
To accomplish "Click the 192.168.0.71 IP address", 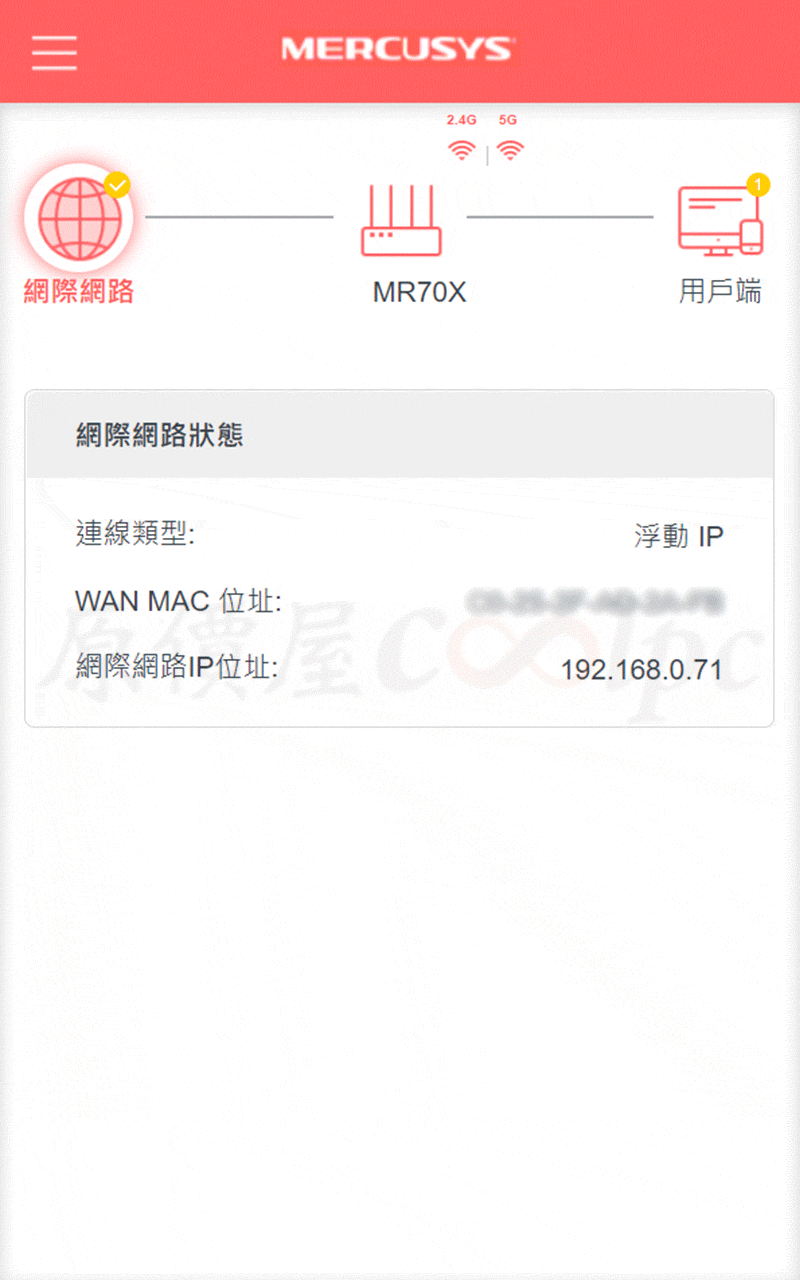I will (641, 669).
